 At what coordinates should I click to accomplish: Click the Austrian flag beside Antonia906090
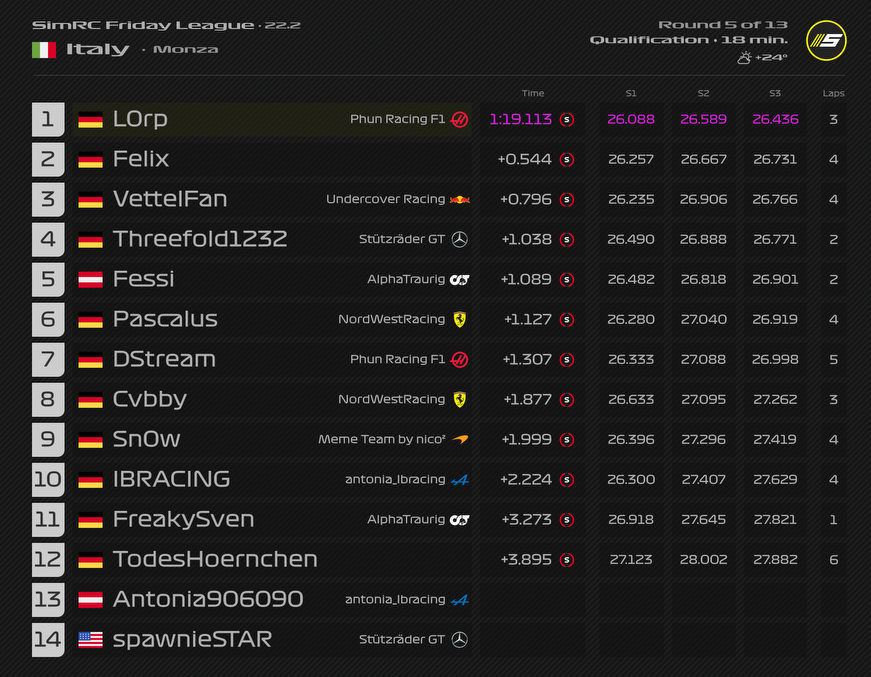pyautogui.click(x=91, y=599)
